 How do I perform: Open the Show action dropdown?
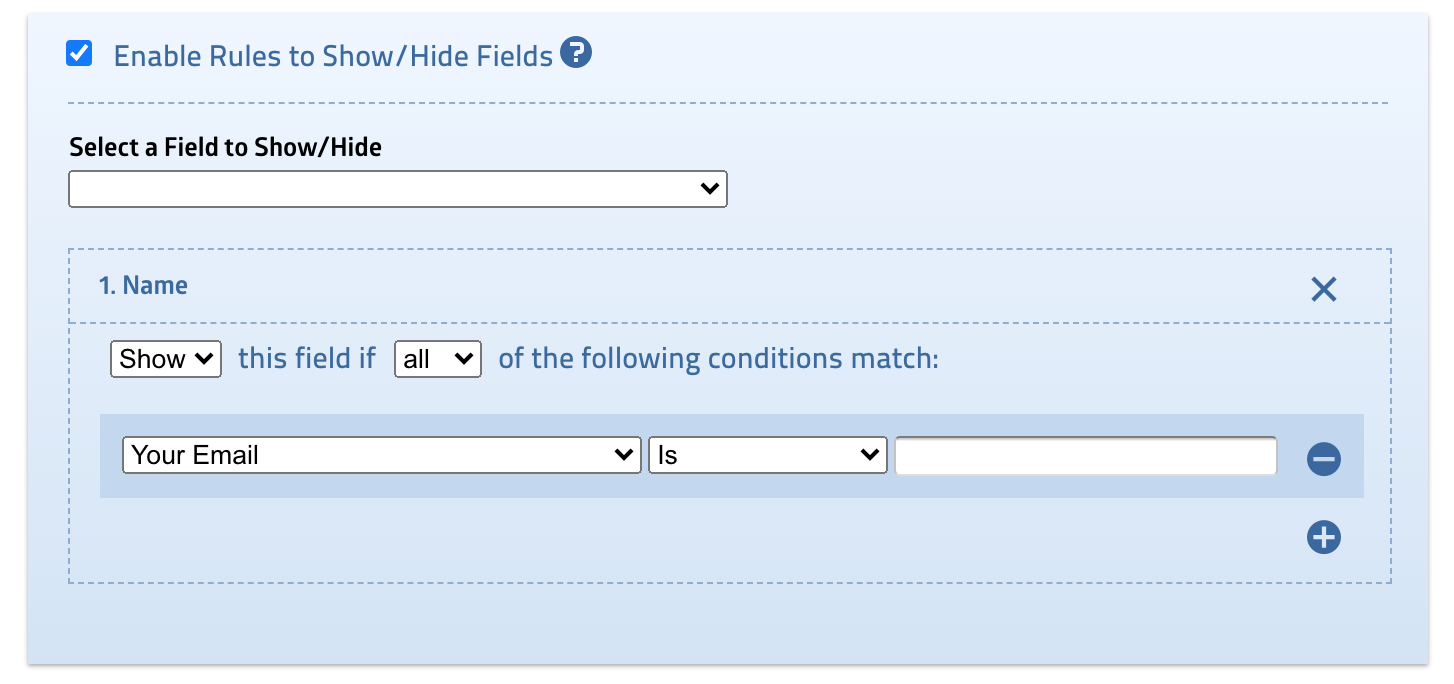(x=165, y=359)
